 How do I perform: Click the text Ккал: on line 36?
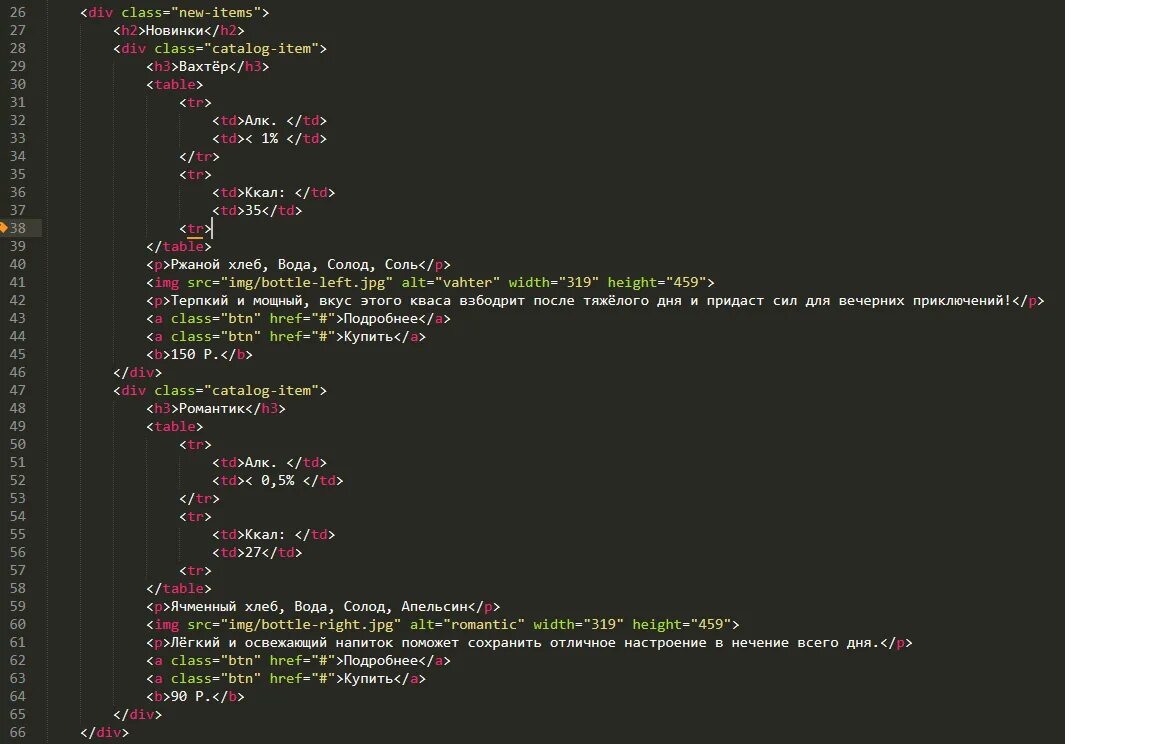[264, 192]
